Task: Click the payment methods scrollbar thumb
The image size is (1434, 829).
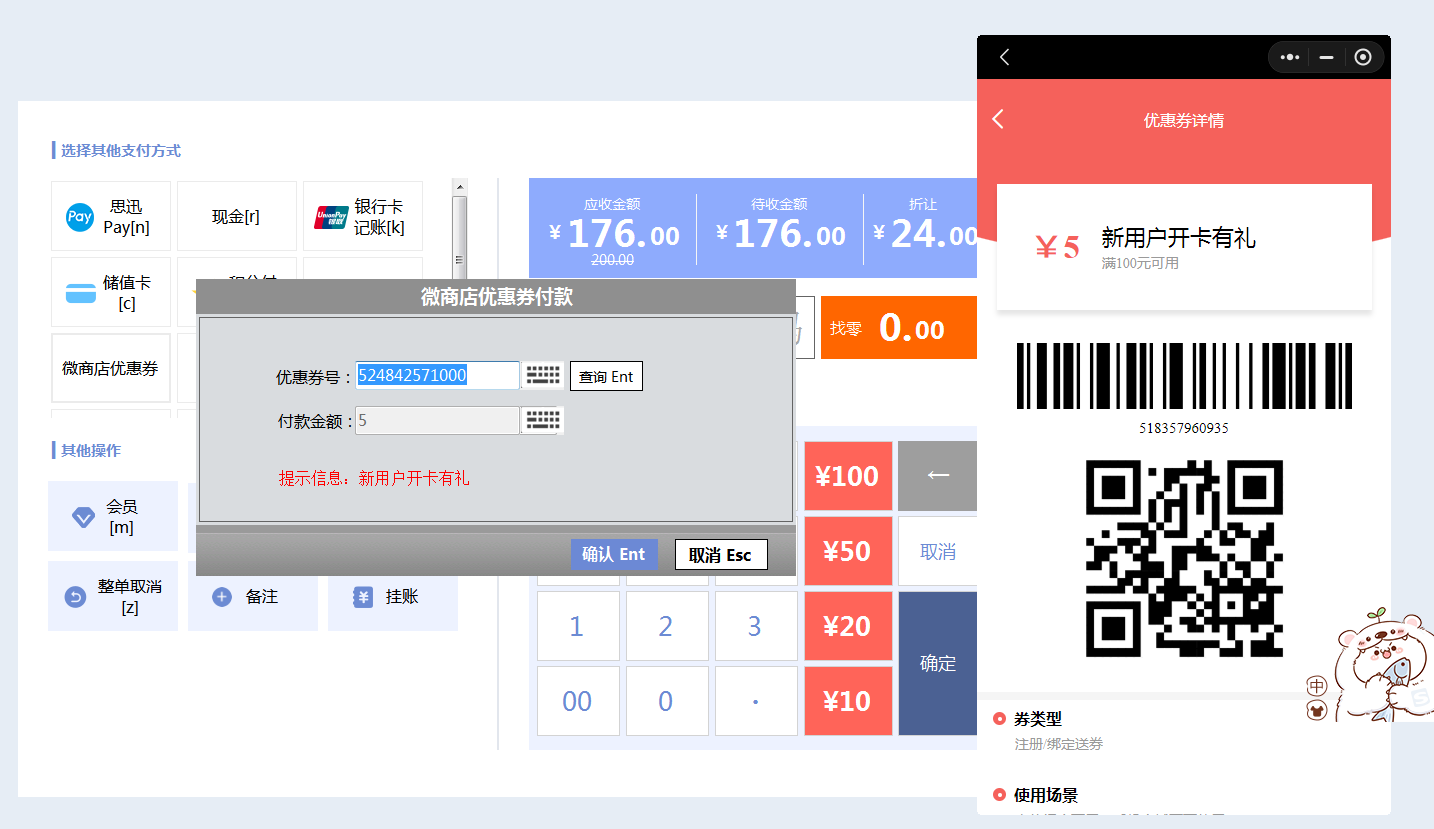Action: click(460, 236)
